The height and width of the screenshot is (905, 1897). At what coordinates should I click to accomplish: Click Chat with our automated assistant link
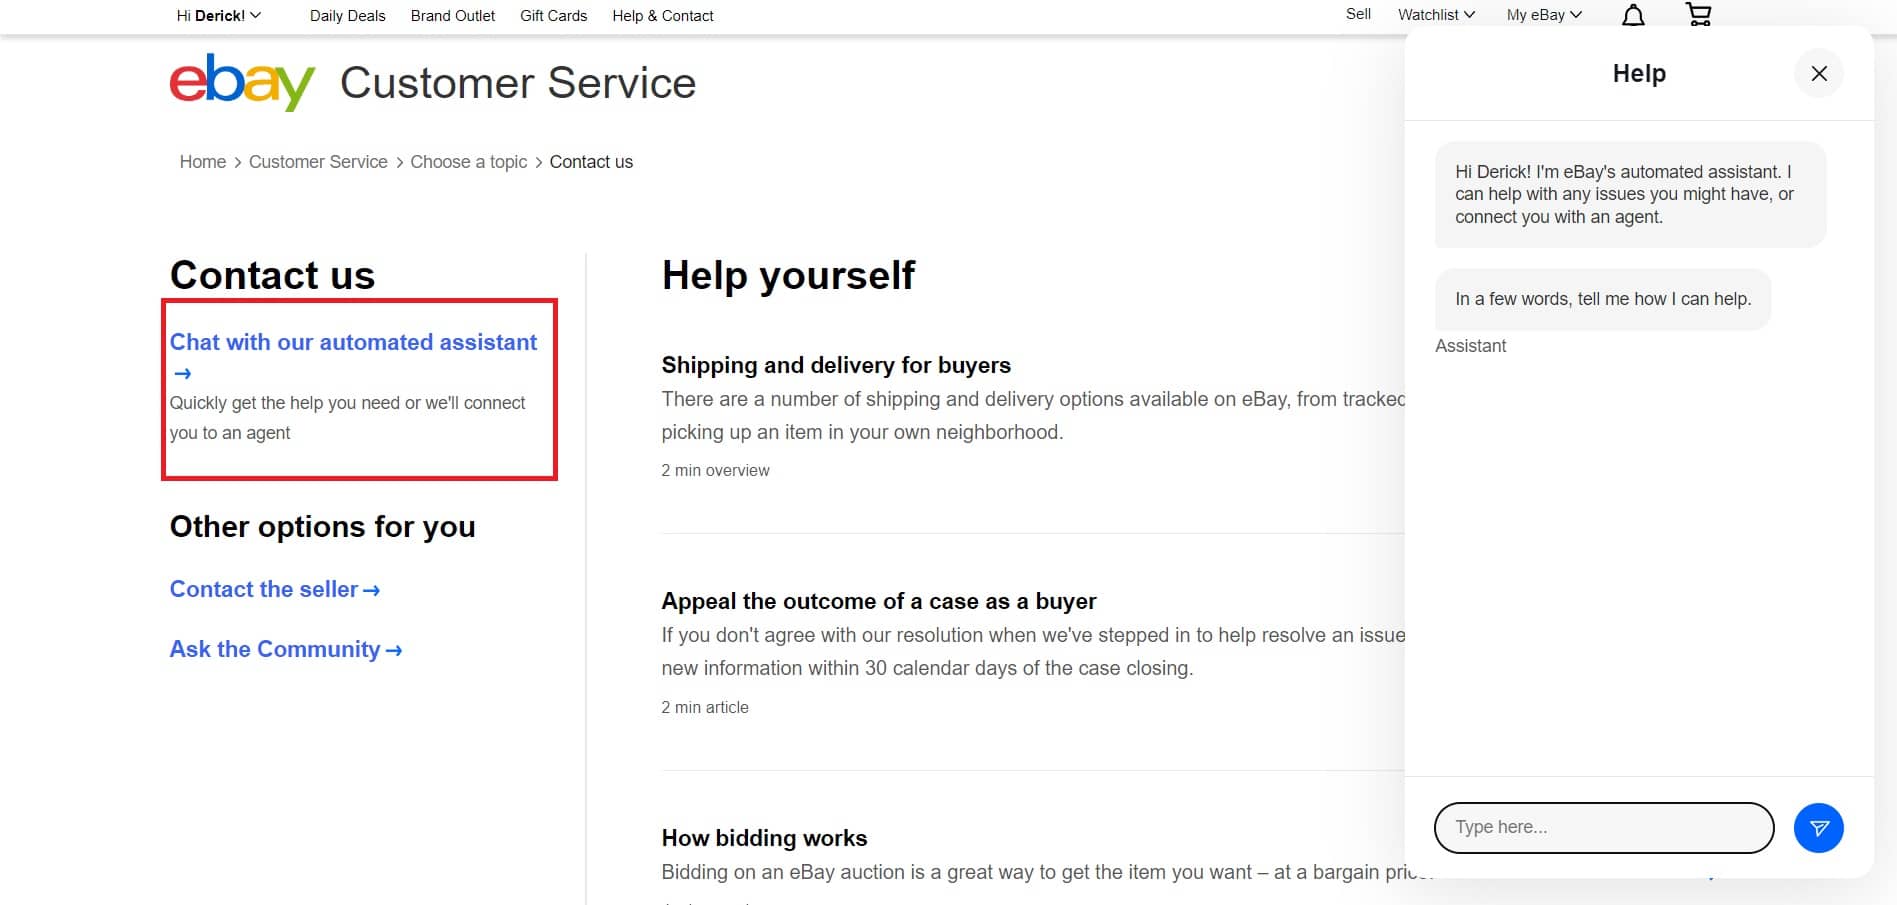(x=353, y=342)
